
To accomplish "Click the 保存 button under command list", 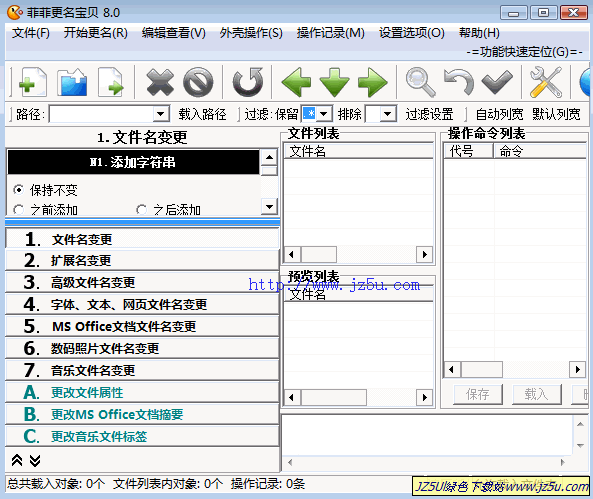I will pyautogui.click(x=478, y=395).
